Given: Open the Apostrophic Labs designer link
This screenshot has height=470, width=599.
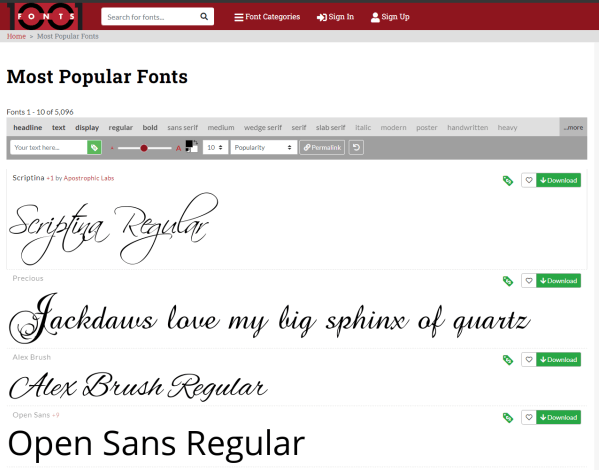Looking at the screenshot, I should click(89, 178).
